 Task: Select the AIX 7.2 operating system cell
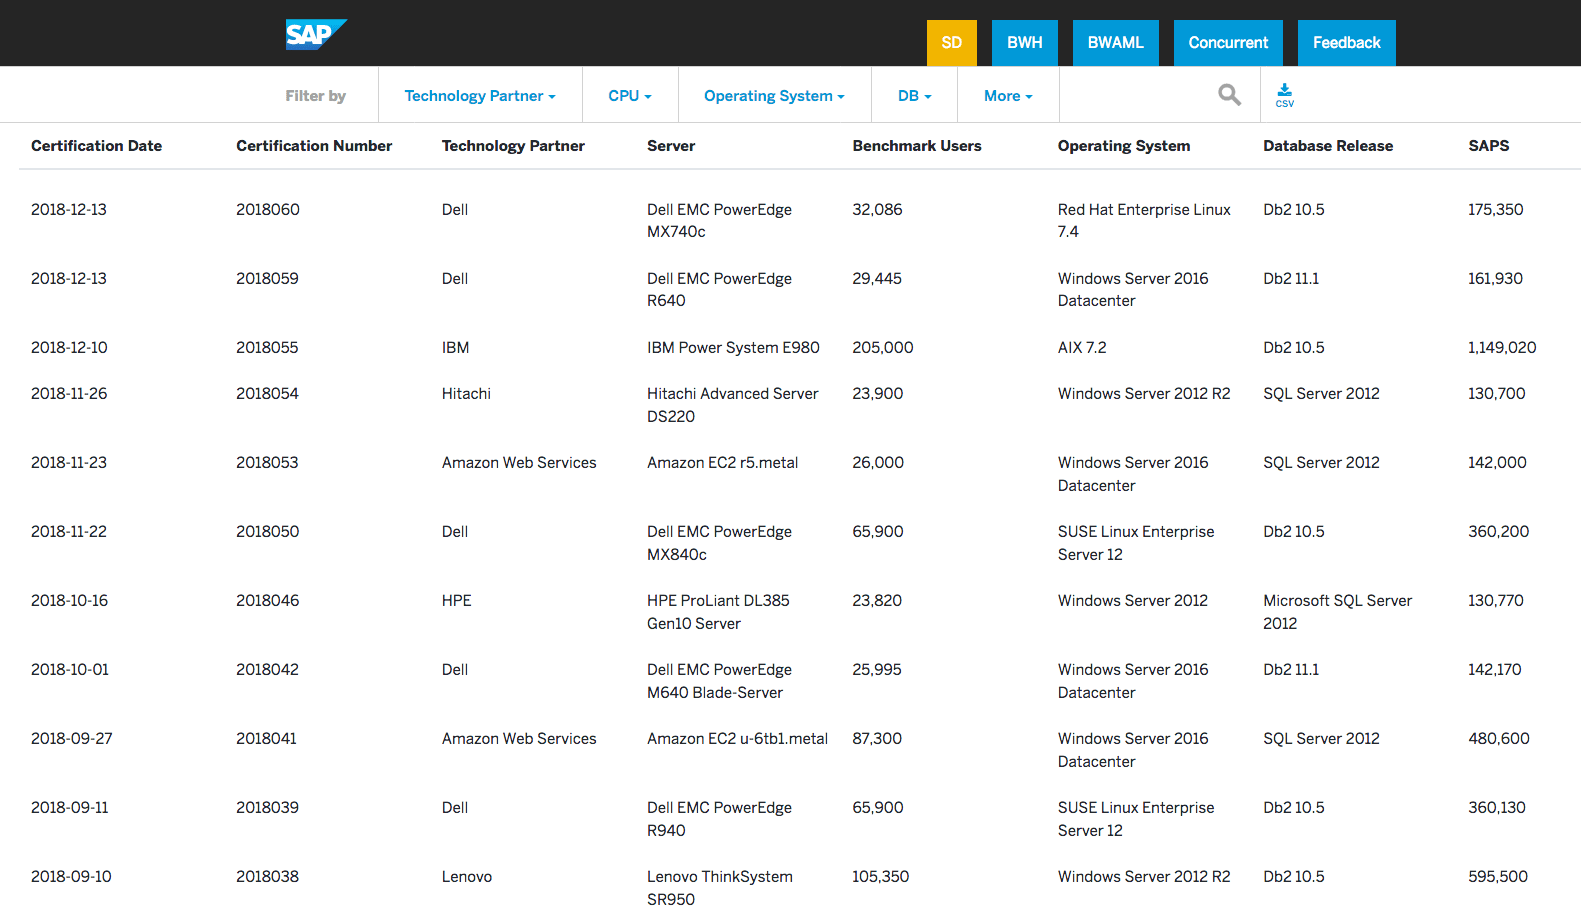[x=1082, y=348]
